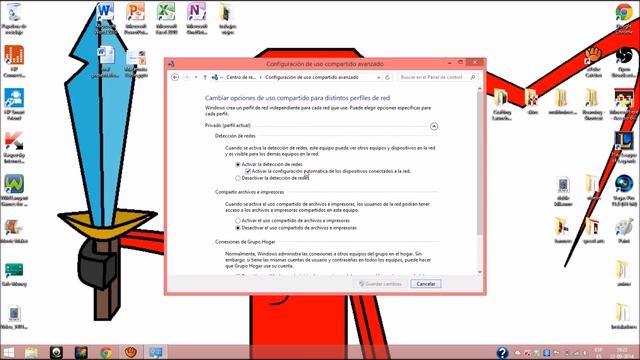
Task: Click the dialog vertical scrollbar thumb
Action: click(480, 163)
